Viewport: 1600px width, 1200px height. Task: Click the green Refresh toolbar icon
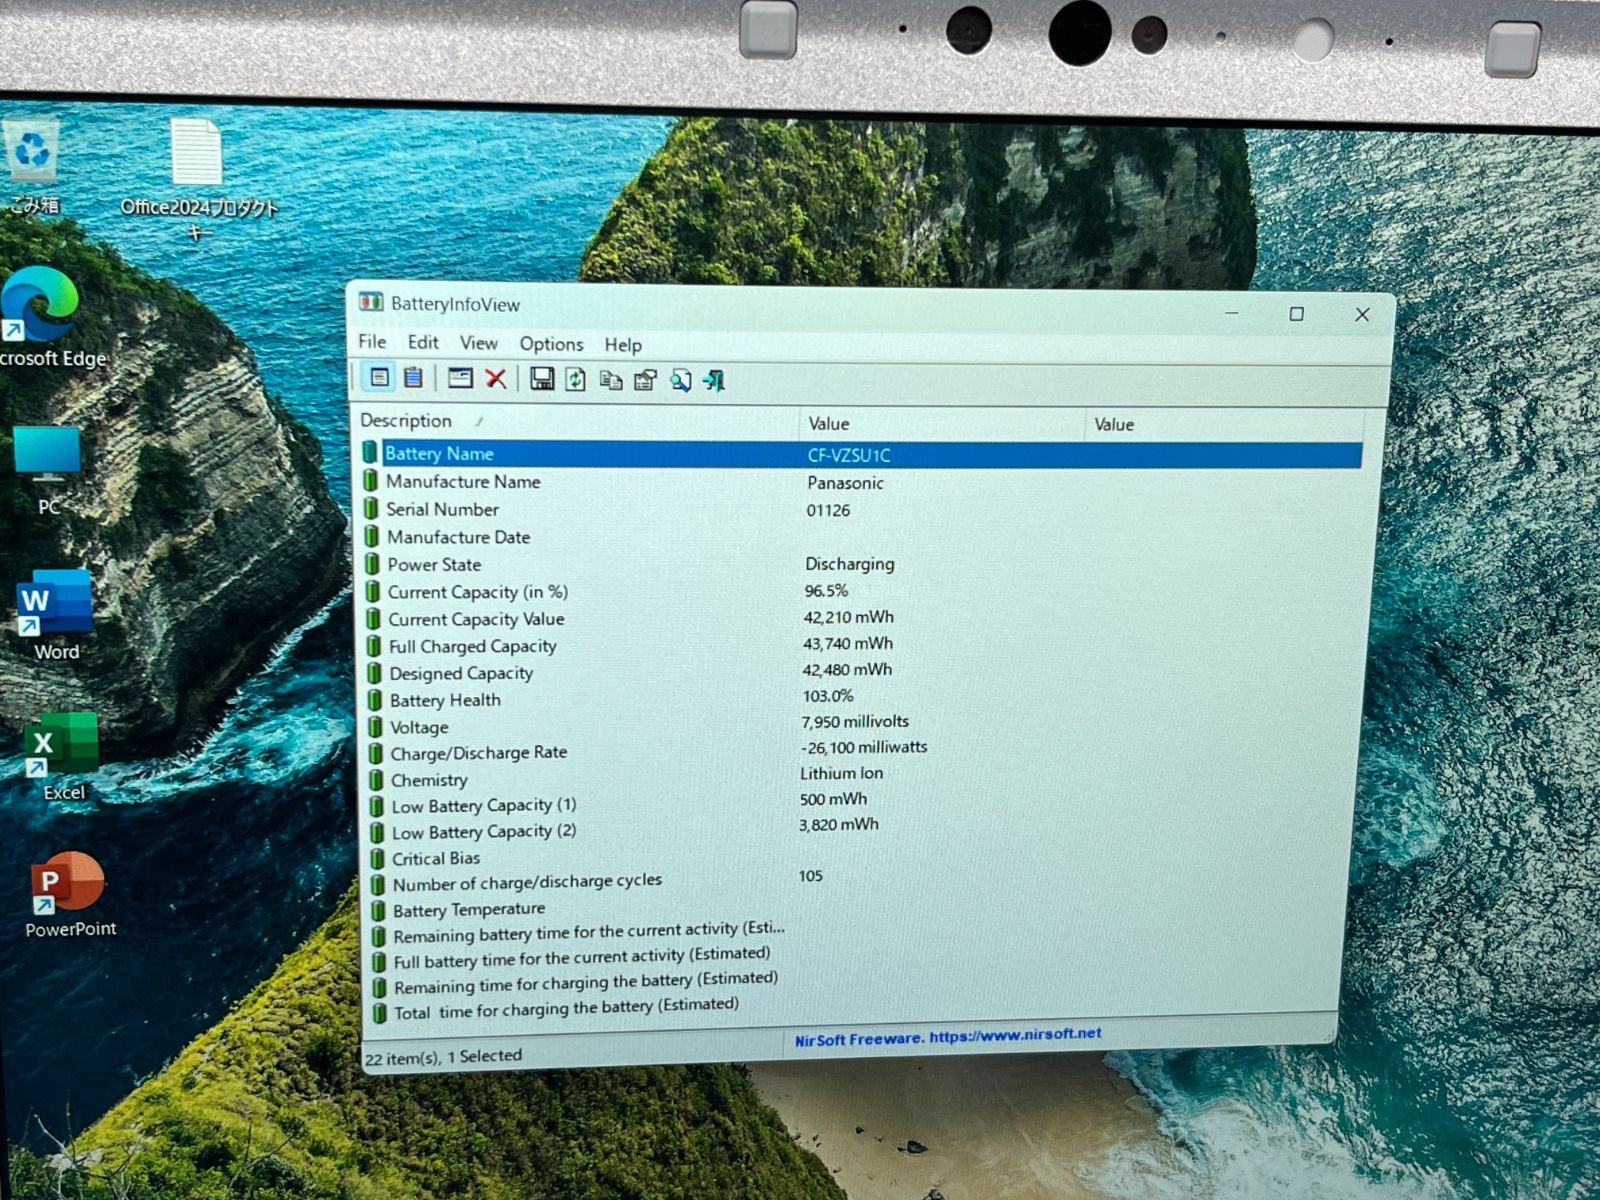click(576, 379)
